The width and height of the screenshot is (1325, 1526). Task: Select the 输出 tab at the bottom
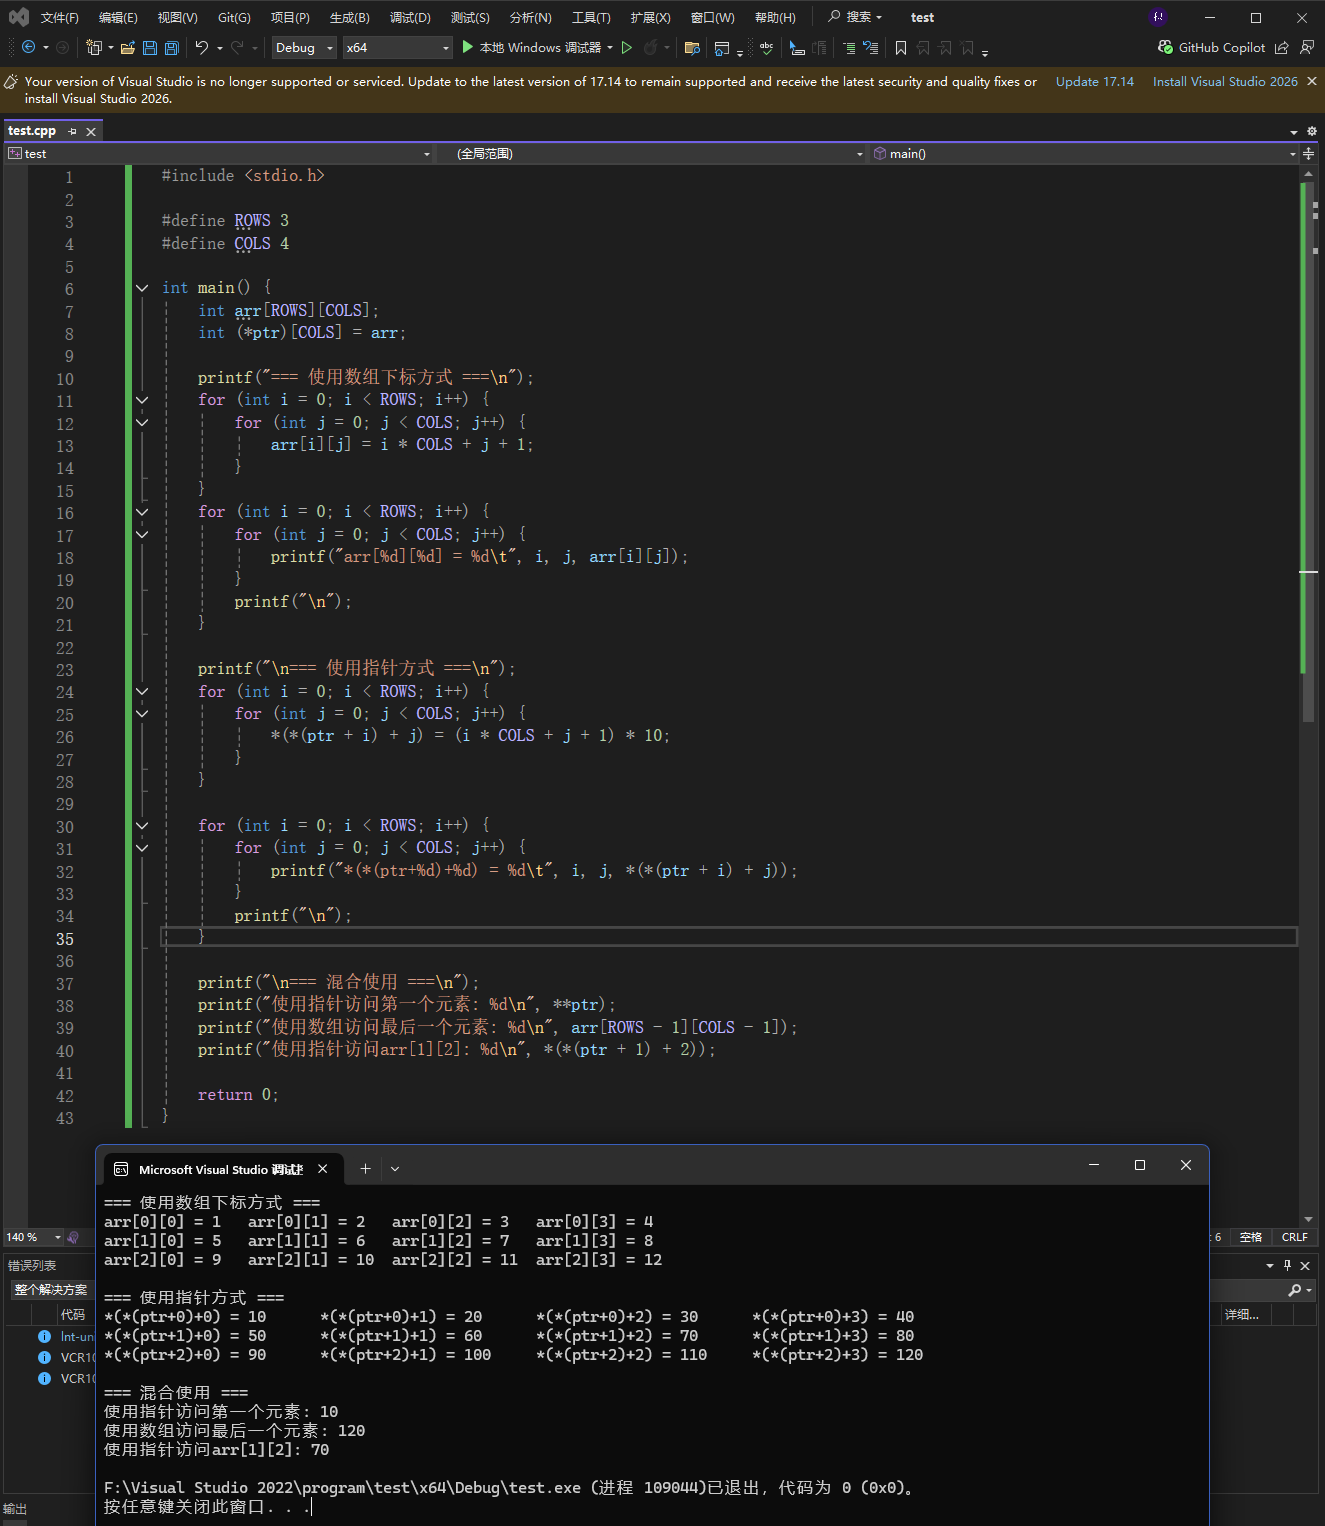(x=15, y=1509)
